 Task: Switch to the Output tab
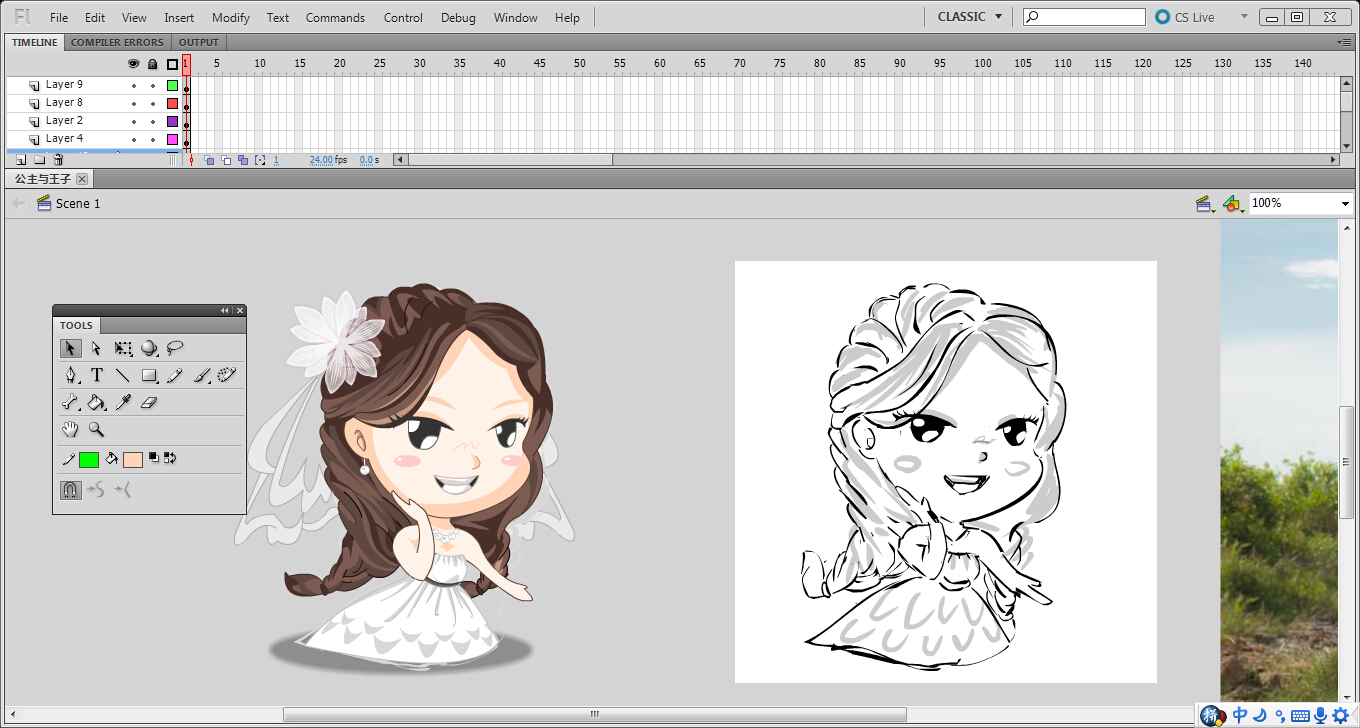pos(198,42)
